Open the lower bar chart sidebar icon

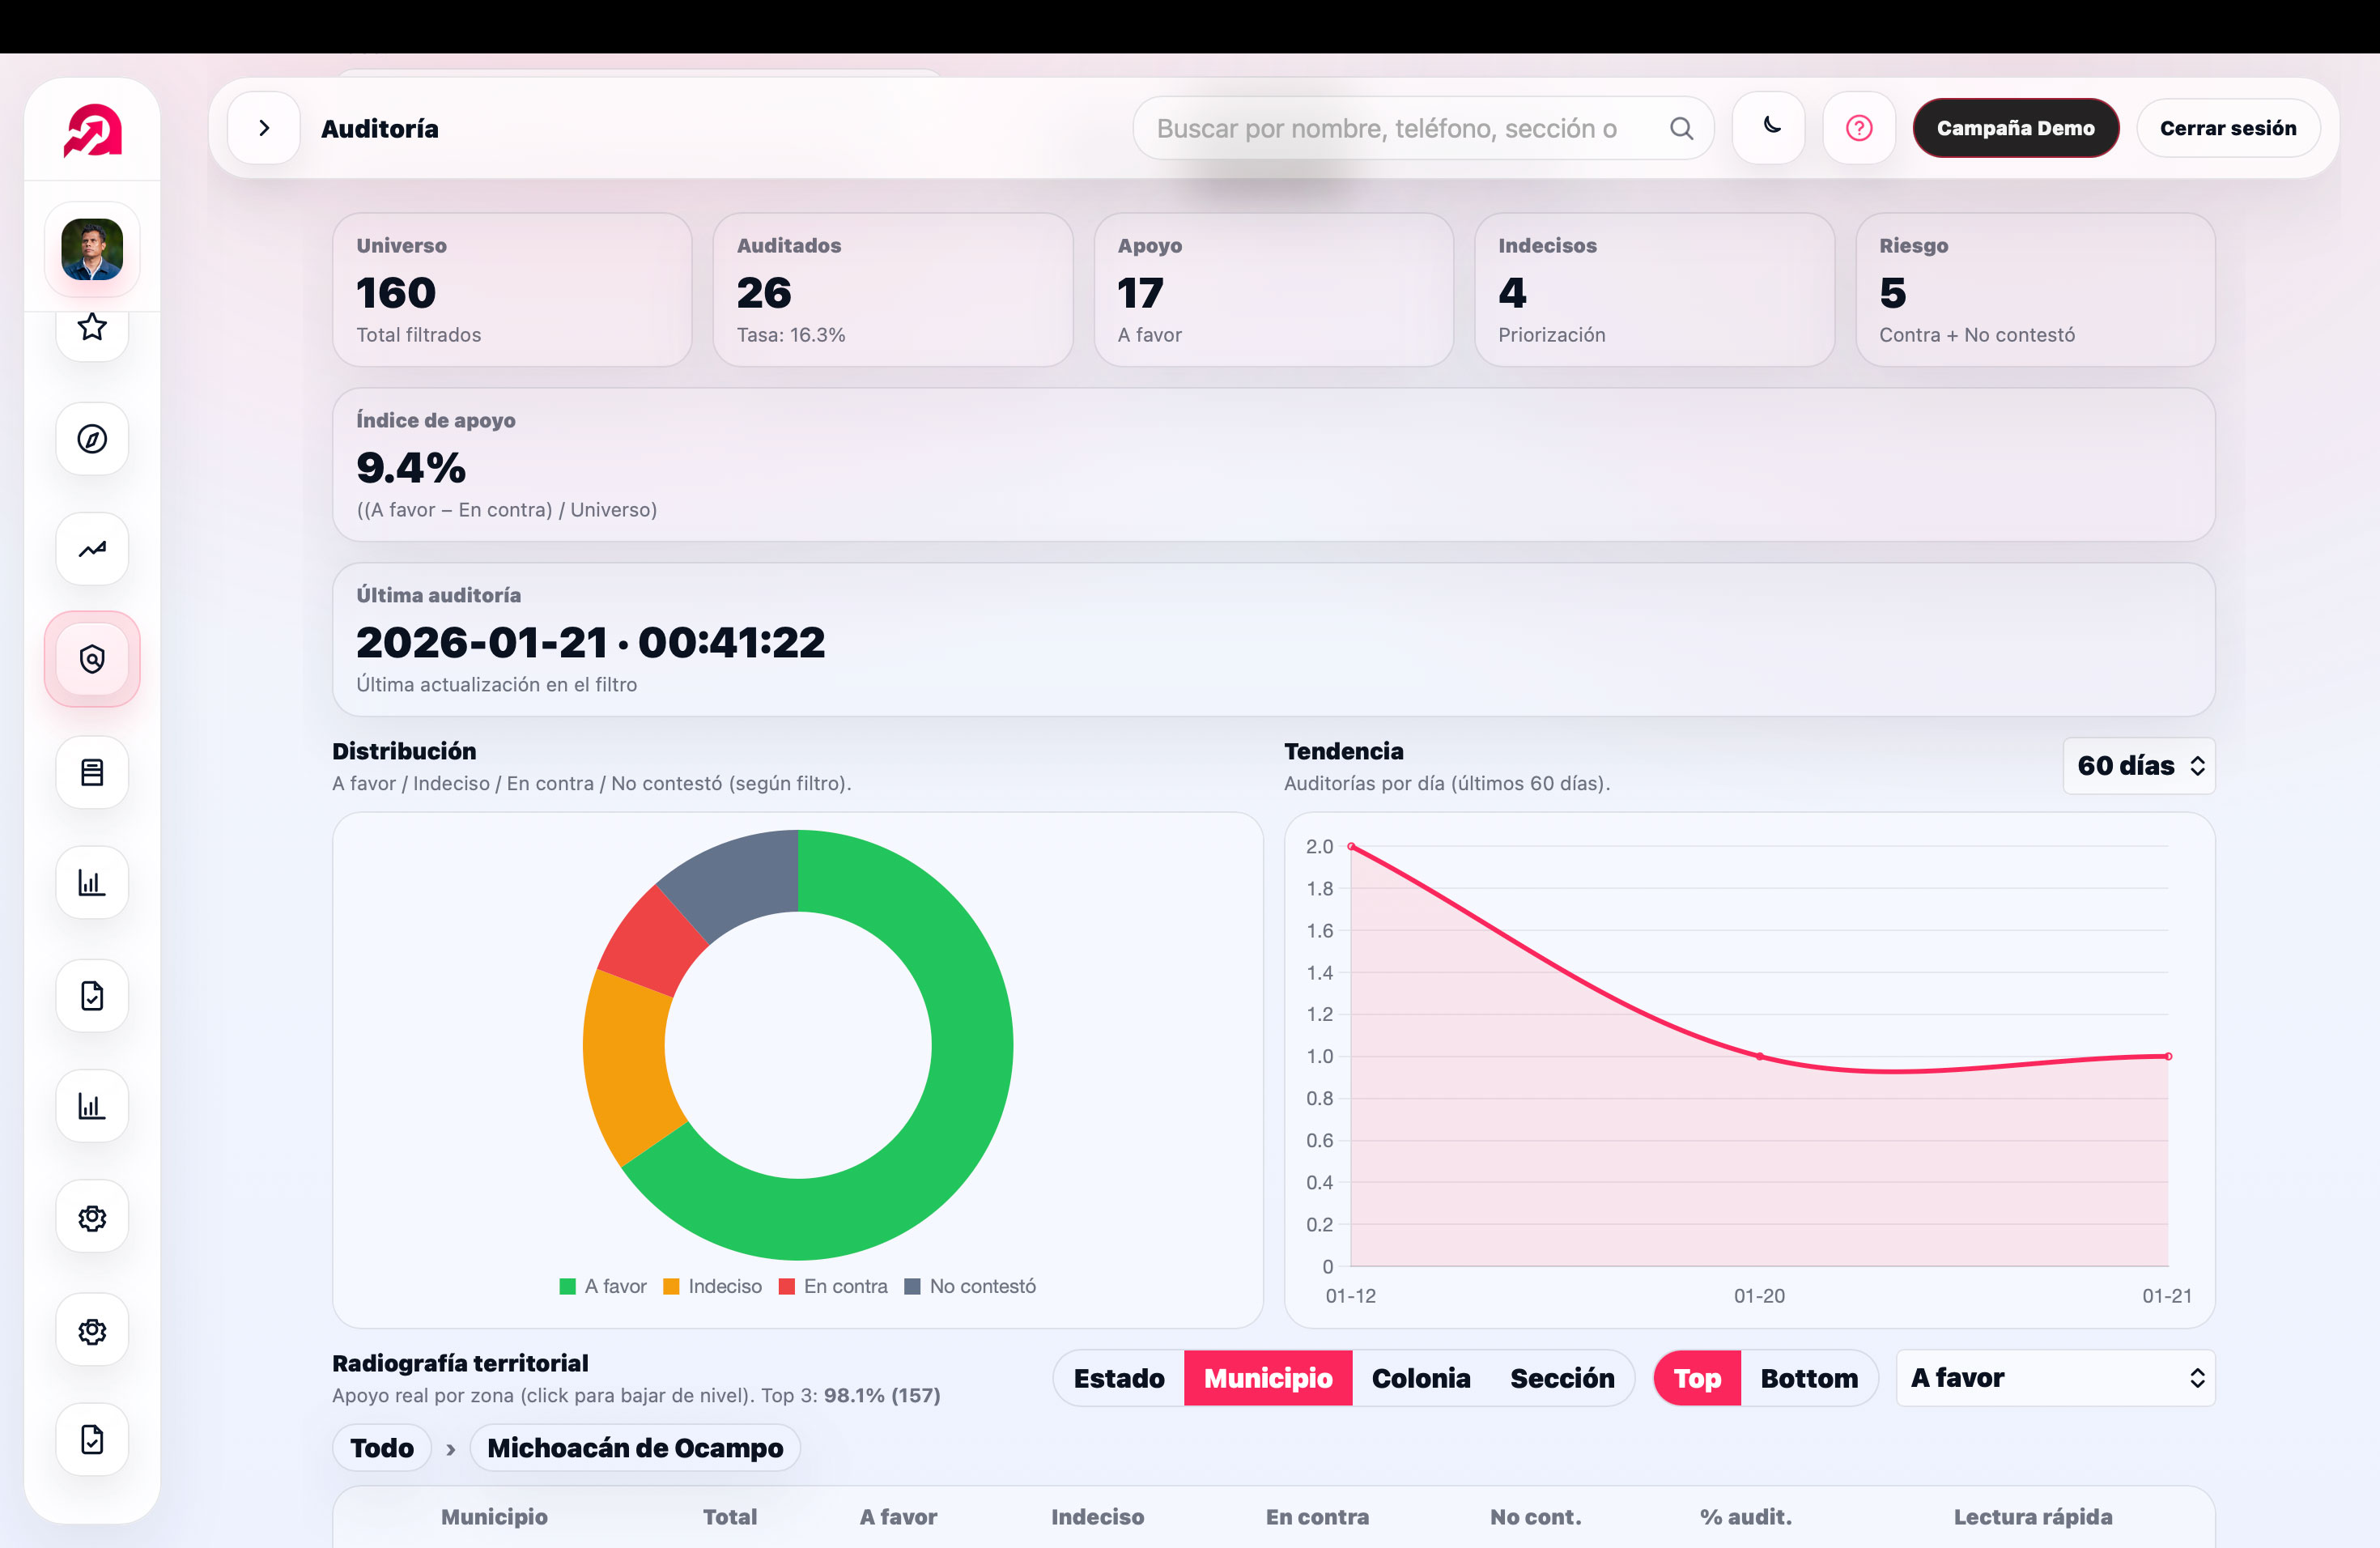coord(92,1106)
